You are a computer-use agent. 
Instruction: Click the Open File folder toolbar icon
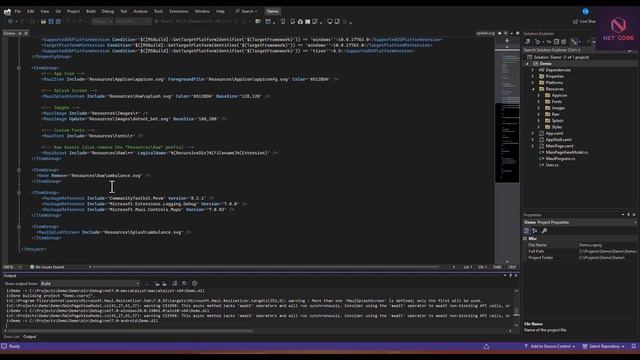pyautogui.click(x=43, y=22)
